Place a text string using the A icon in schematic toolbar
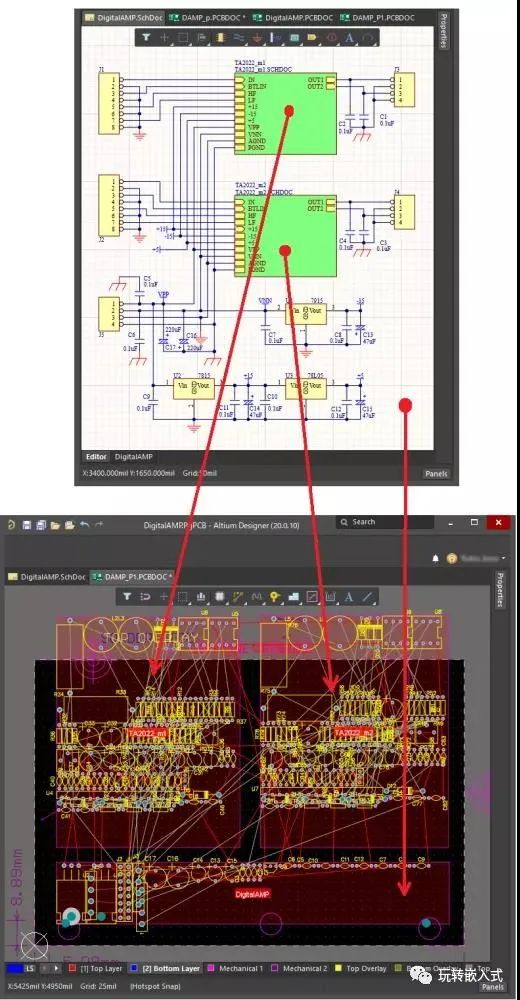This screenshot has width=520, height=1000. click(349, 38)
